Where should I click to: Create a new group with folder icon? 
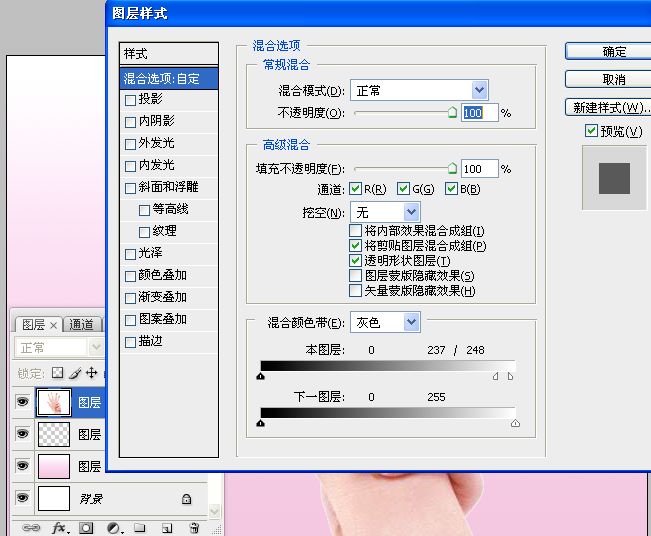[140, 528]
